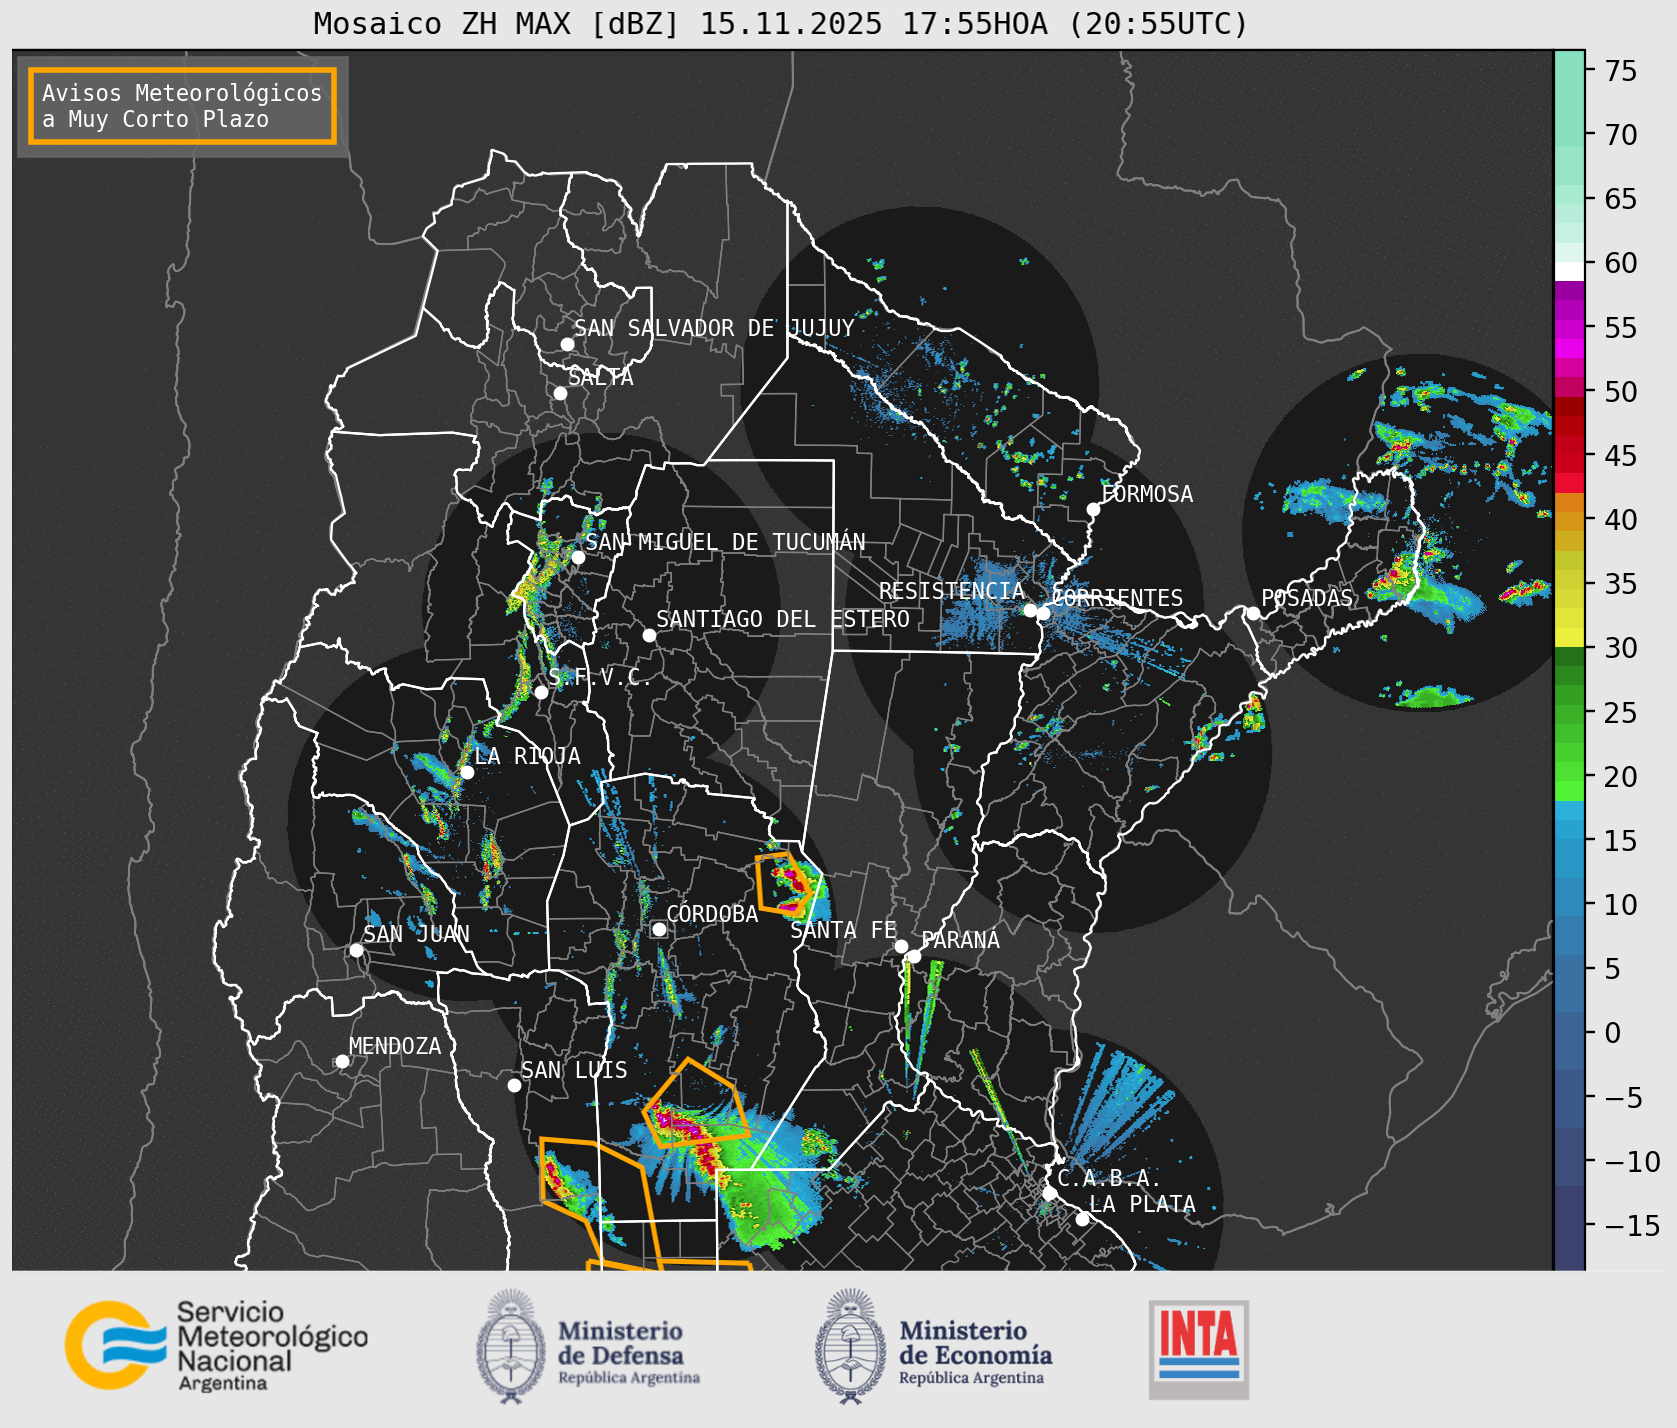The height and width of the screenshot is (1428, 1677).
Task: Click the Ministerio de Economía logo
Action: (933, 1346)
